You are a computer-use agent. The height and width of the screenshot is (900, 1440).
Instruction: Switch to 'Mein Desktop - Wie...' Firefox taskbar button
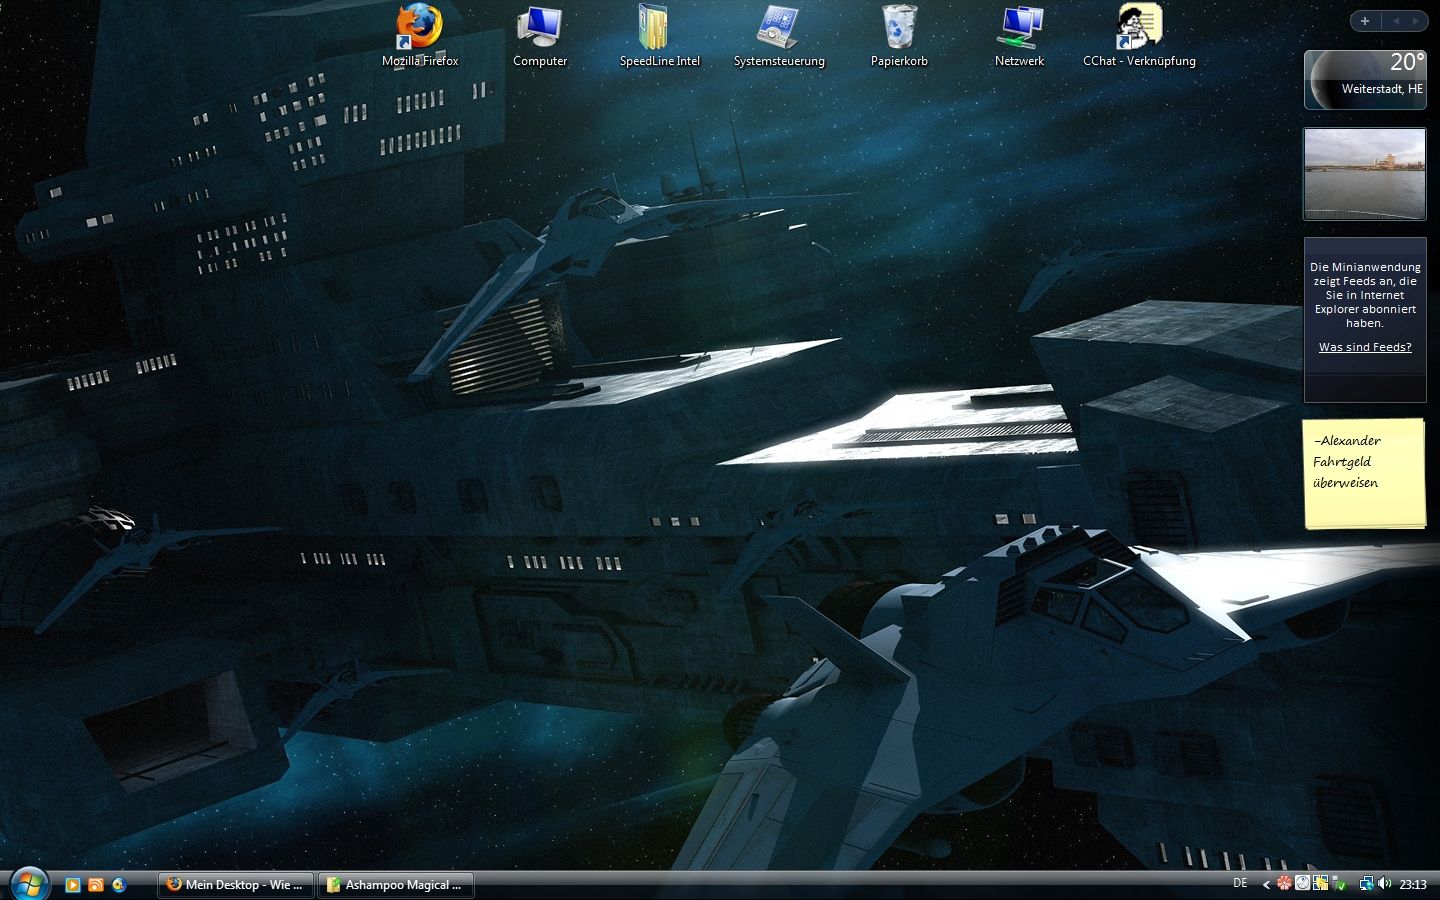236,885
